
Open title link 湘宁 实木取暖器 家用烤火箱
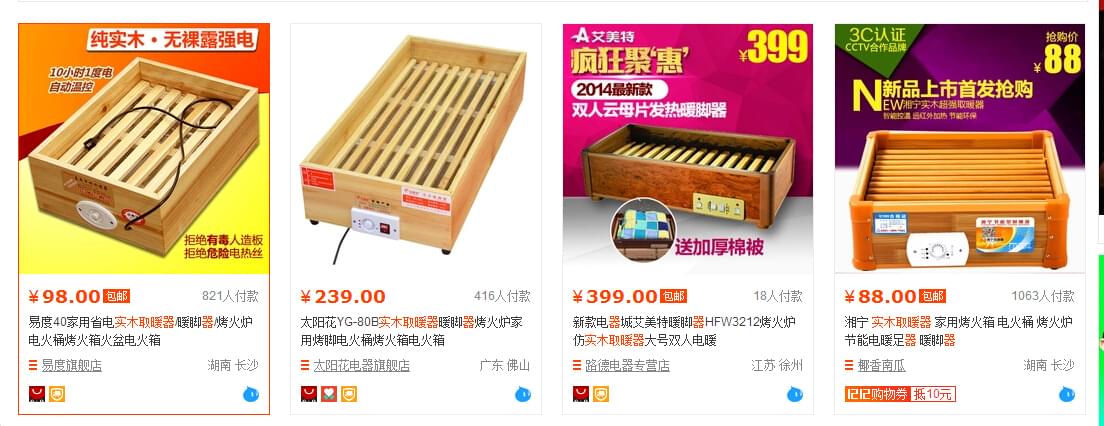tap(959, 332)
